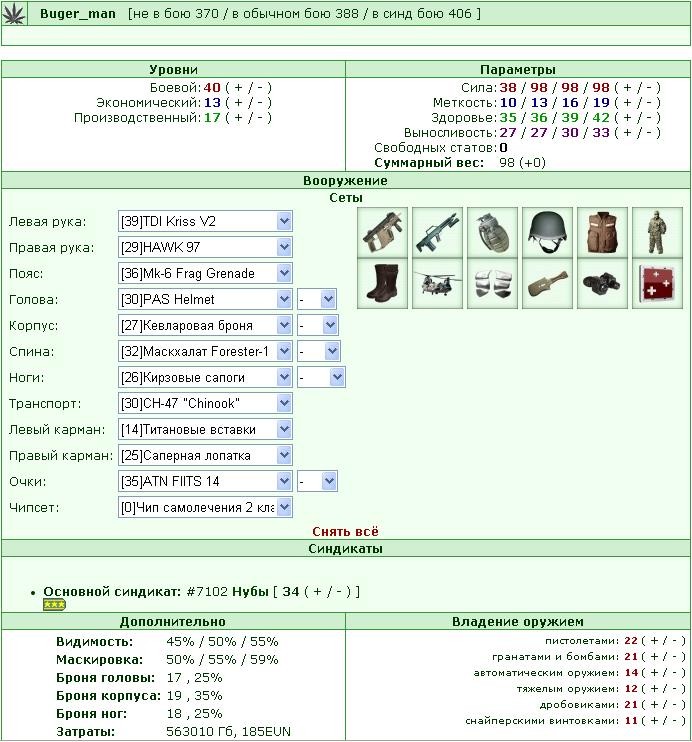Open the Очки goggles dropdown
This screenshot has width=692, height=742.
coord(205,481)
